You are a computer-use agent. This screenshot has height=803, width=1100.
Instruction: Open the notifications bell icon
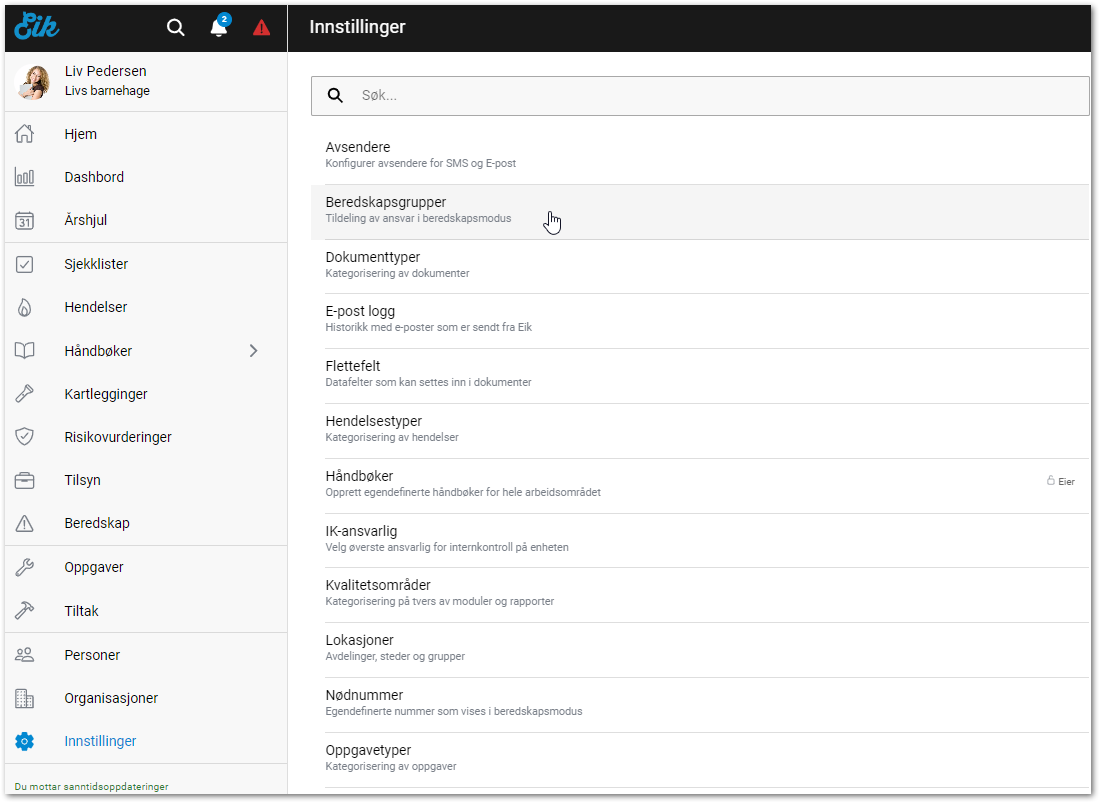point(219,27)
